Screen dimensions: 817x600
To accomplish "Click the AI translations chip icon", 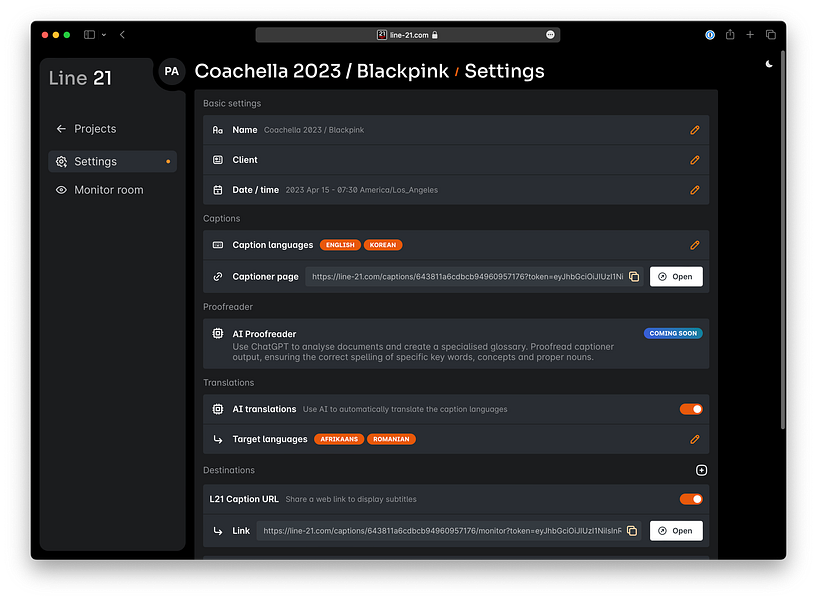I will [218, 409].
